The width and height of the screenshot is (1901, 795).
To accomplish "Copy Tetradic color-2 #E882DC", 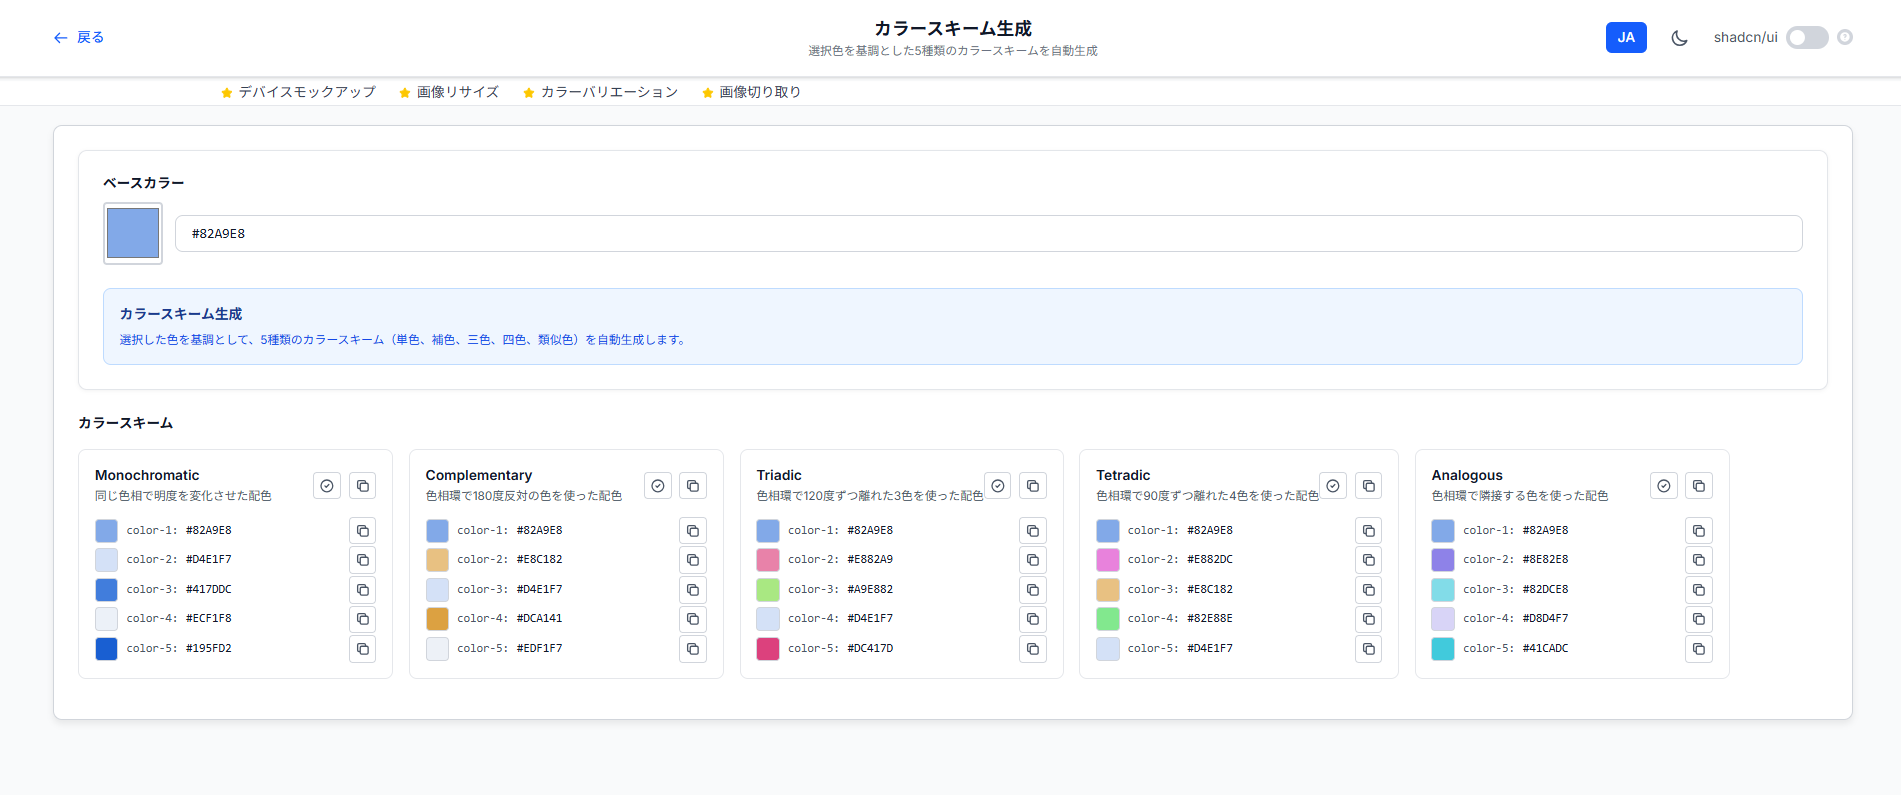I will [x=1369, y=560].
